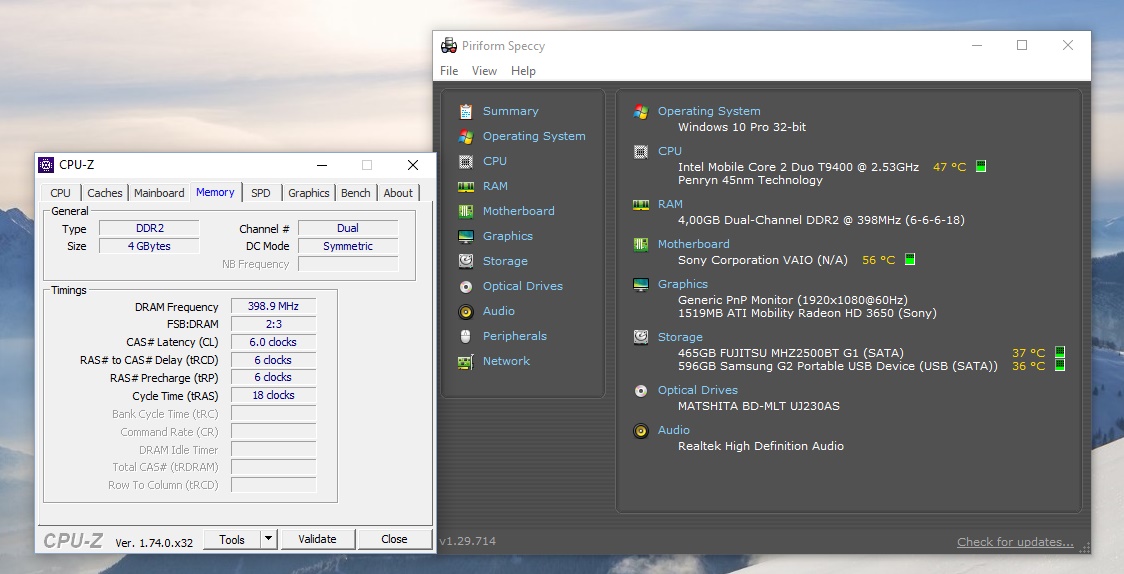
Task: Click the Close button in CPU-Z footer
Action: coord(394,539)
